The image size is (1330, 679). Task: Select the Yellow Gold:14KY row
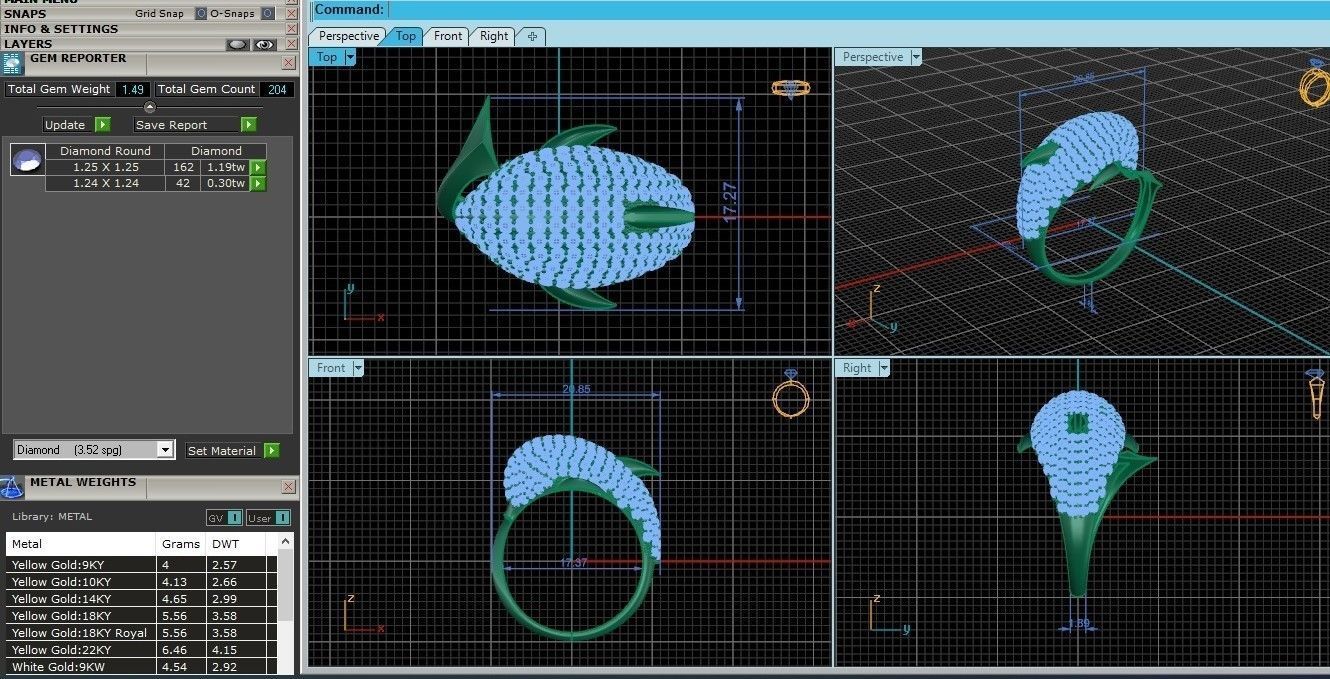[x=142, y=599]
